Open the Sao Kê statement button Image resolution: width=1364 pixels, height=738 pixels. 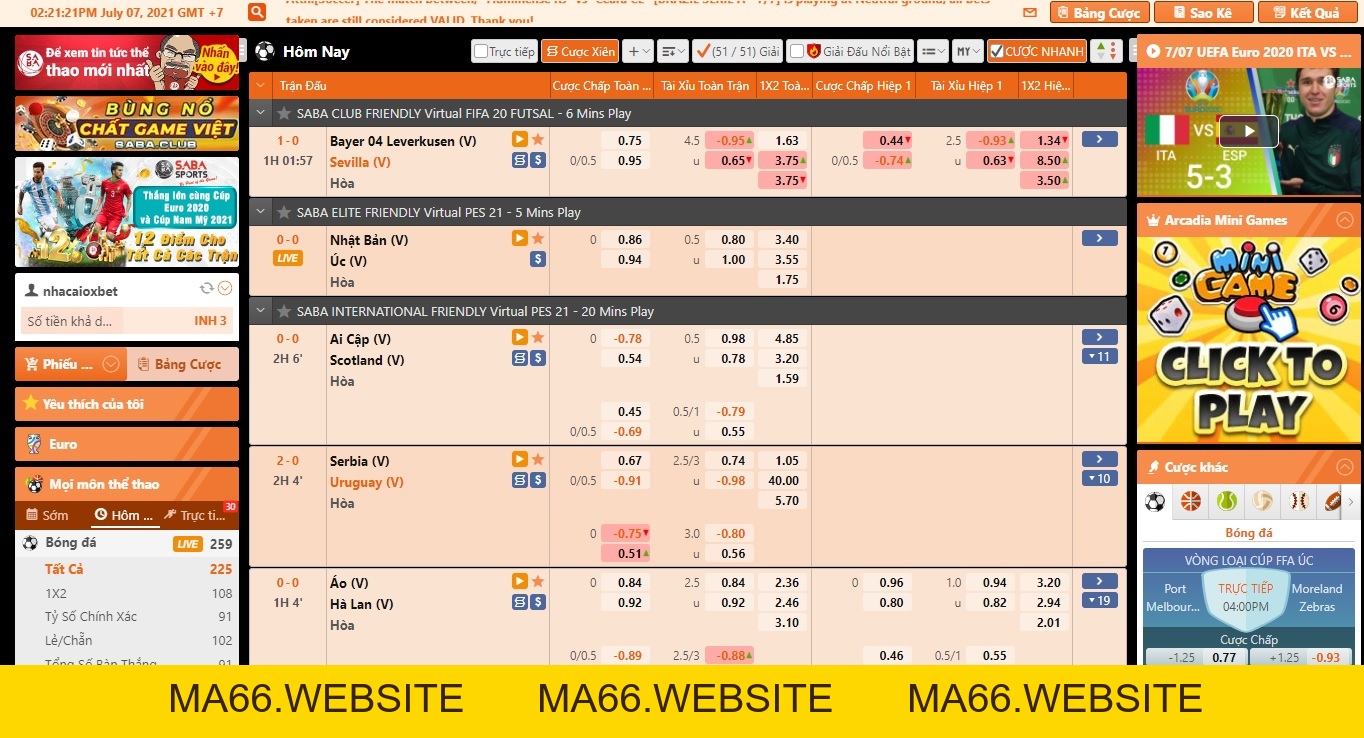[x=1203, y=13]
